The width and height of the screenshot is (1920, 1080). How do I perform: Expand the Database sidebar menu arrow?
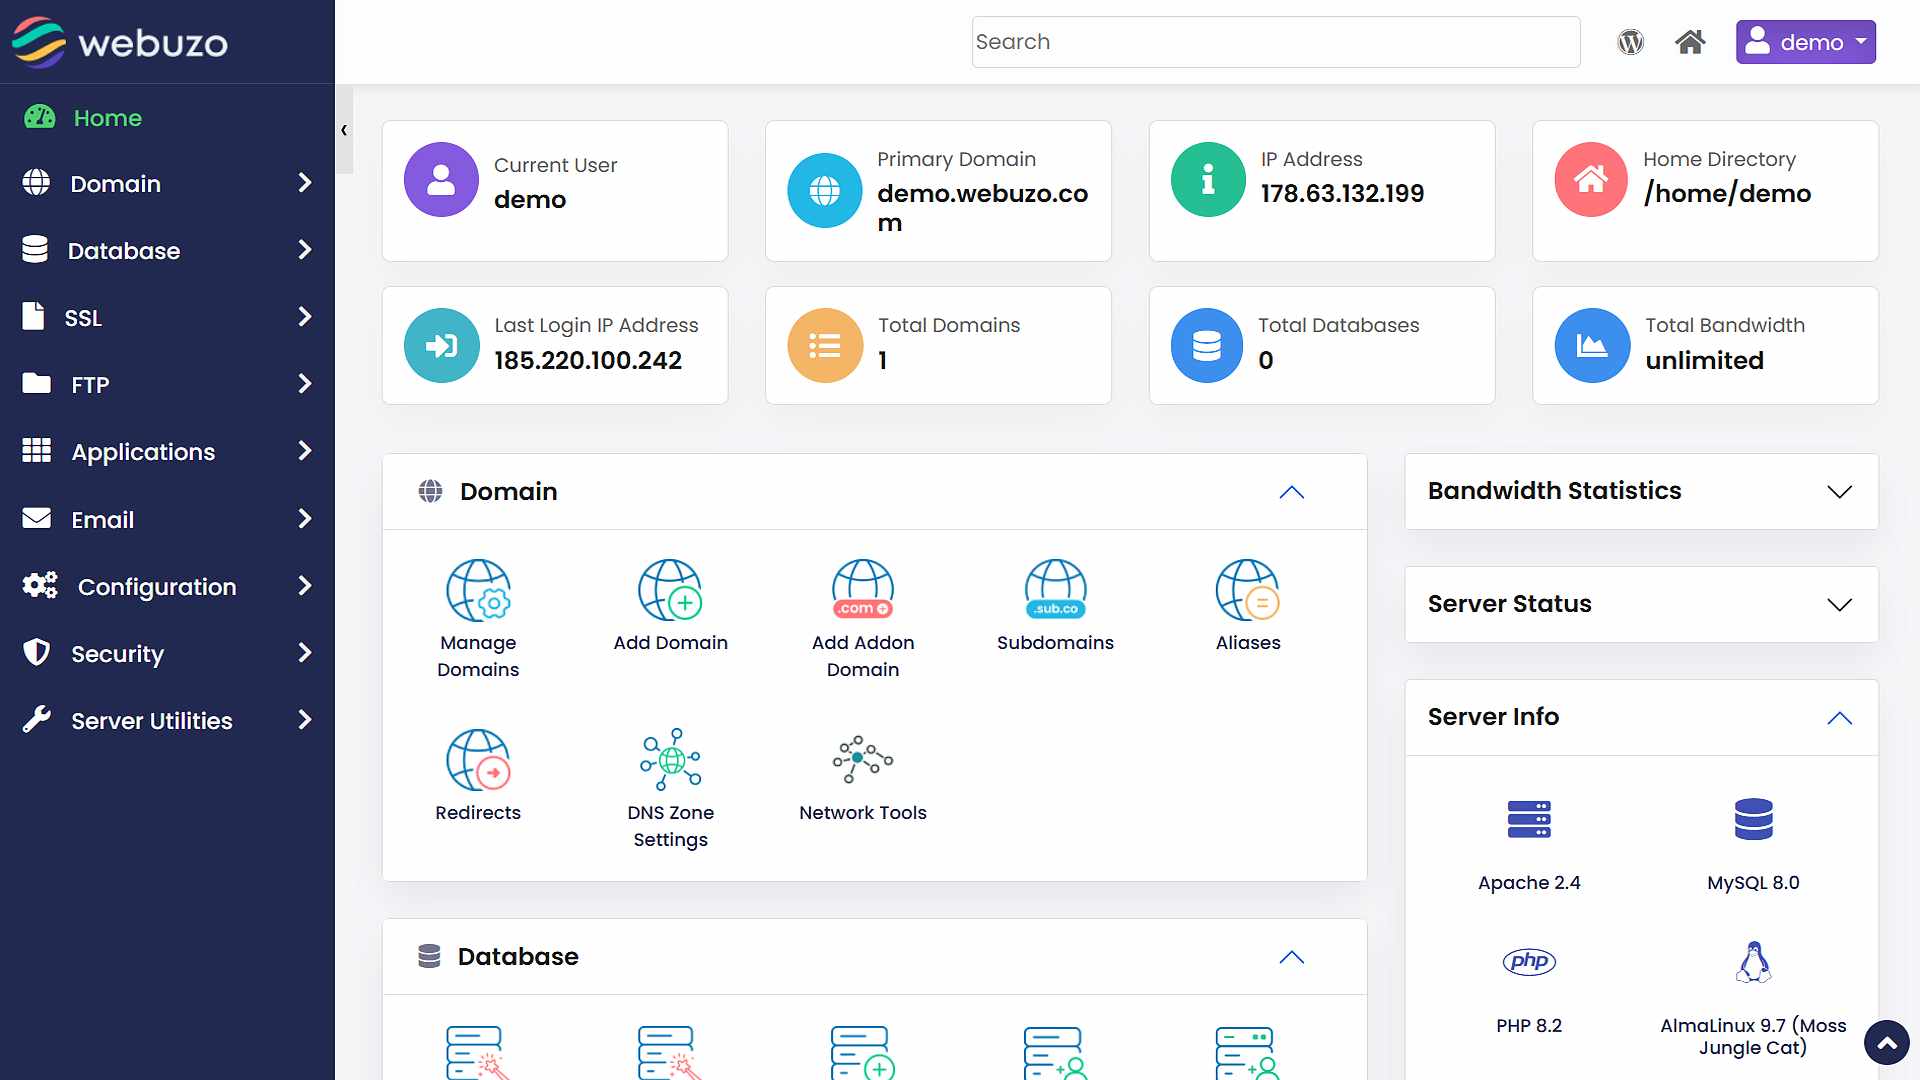[305, 249]
